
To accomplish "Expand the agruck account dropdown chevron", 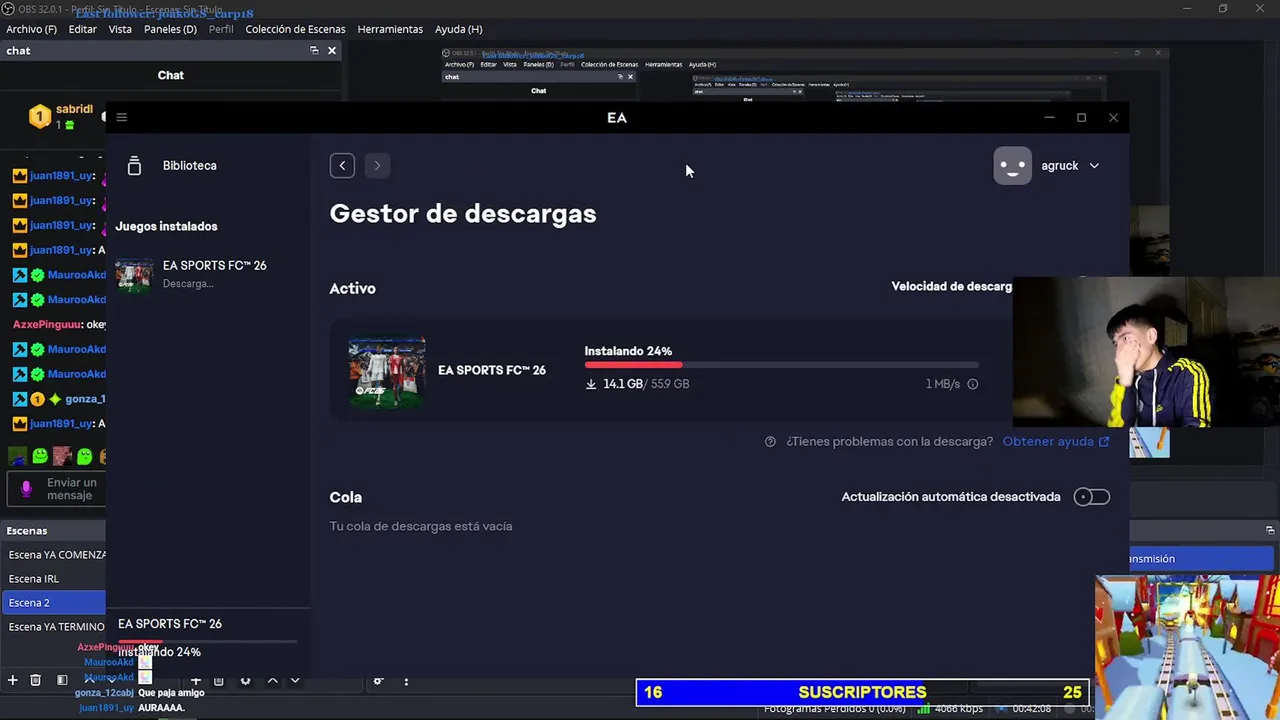I will click(1094, 166).
